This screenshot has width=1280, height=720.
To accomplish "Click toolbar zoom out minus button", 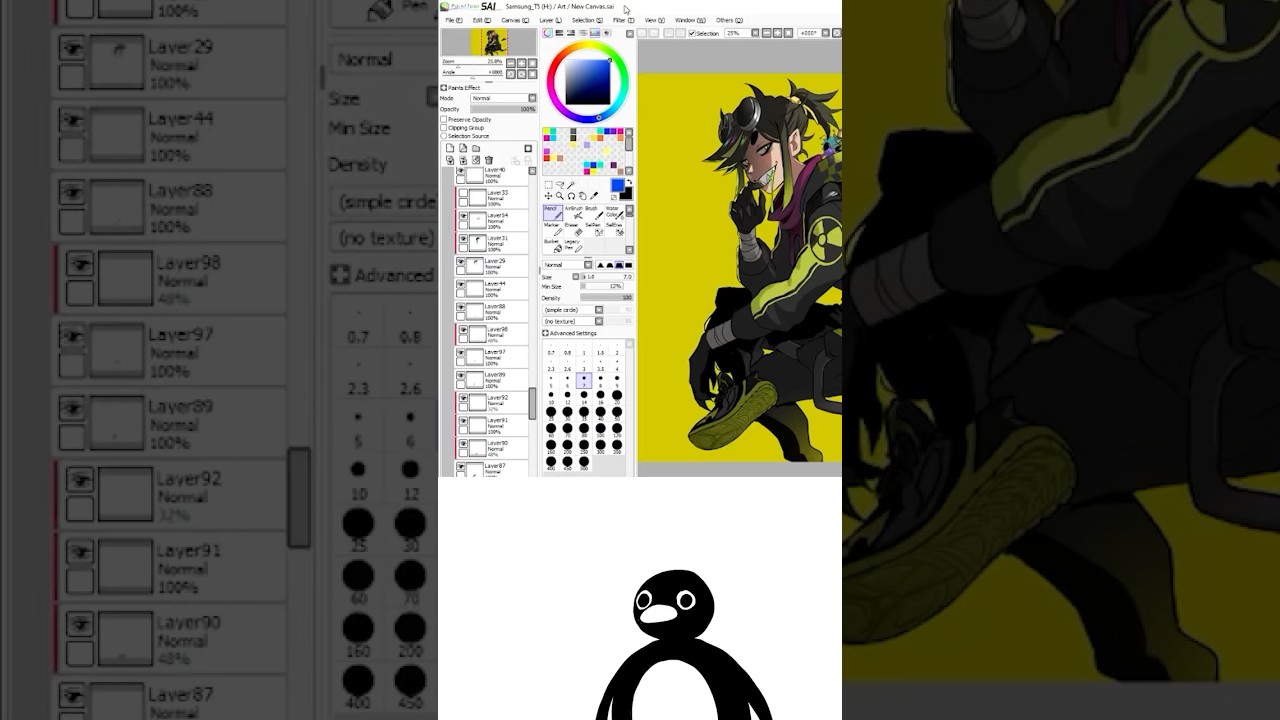I will coord(766,33).
